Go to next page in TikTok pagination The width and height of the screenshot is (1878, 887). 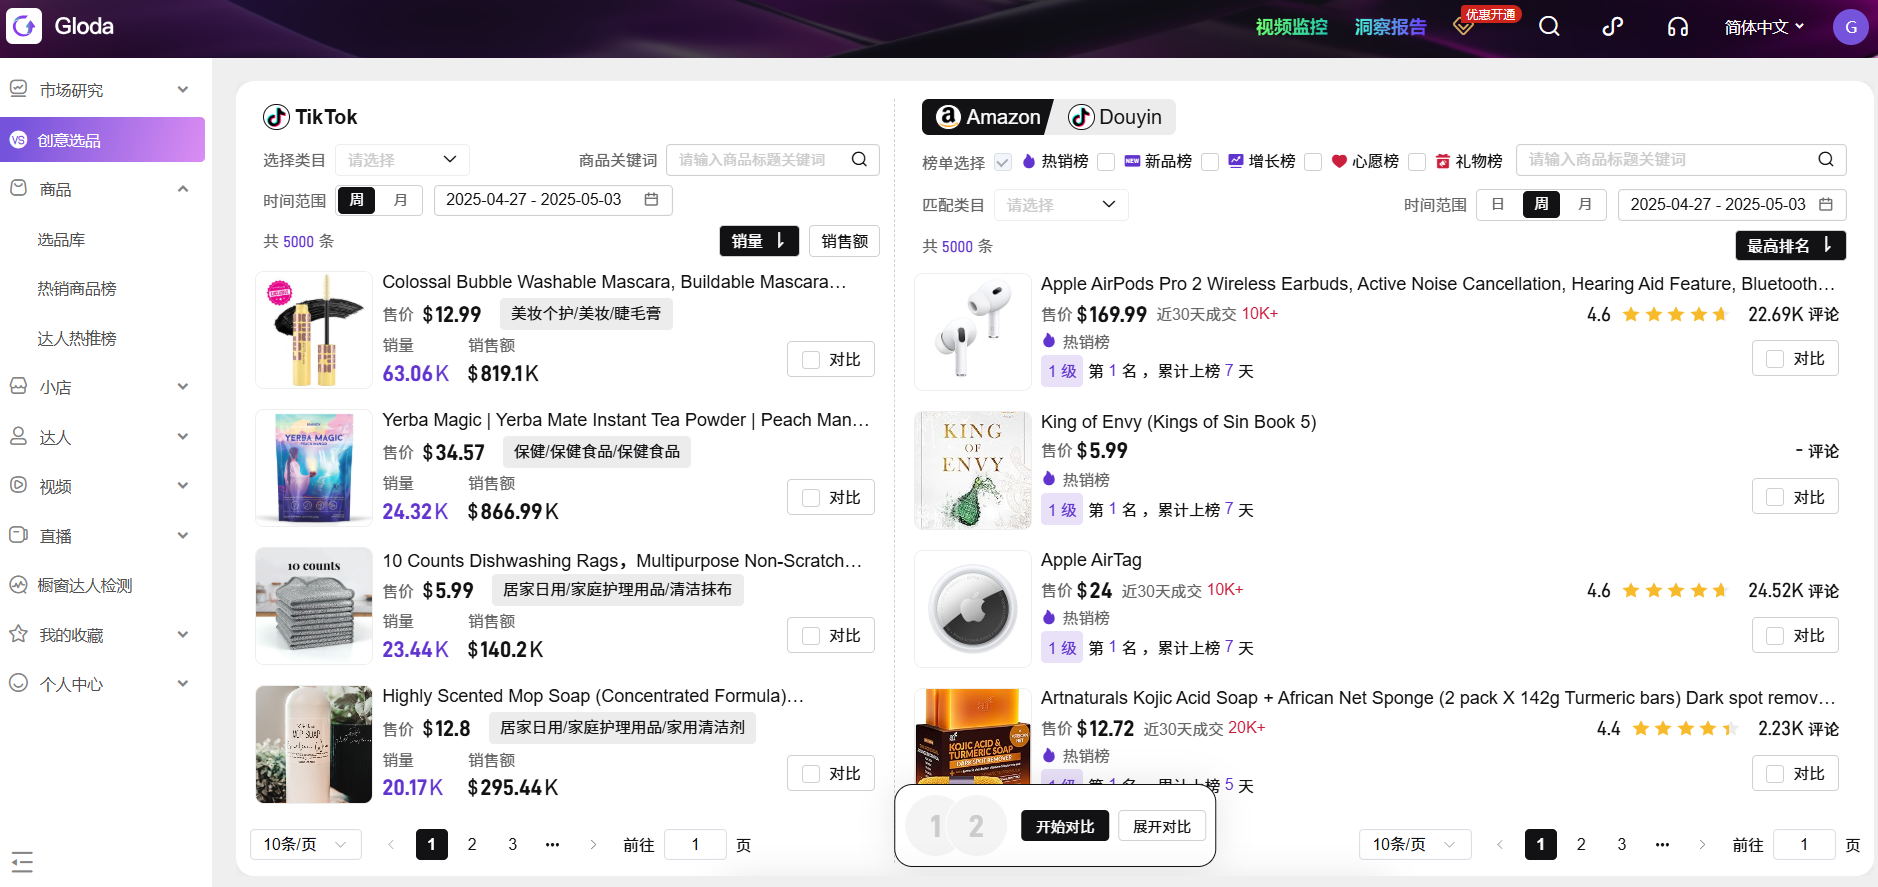(593, 845)
